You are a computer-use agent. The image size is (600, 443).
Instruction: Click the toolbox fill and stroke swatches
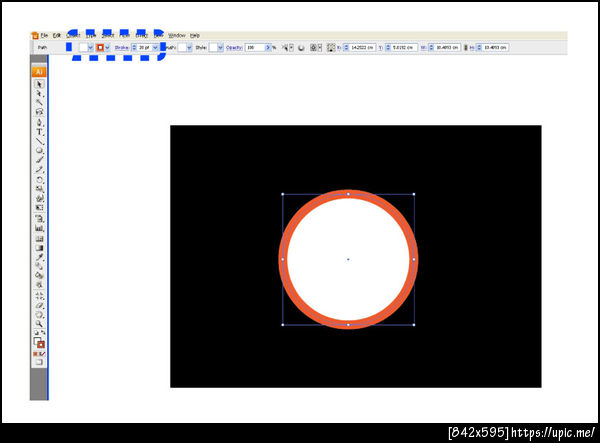point(39,342)
